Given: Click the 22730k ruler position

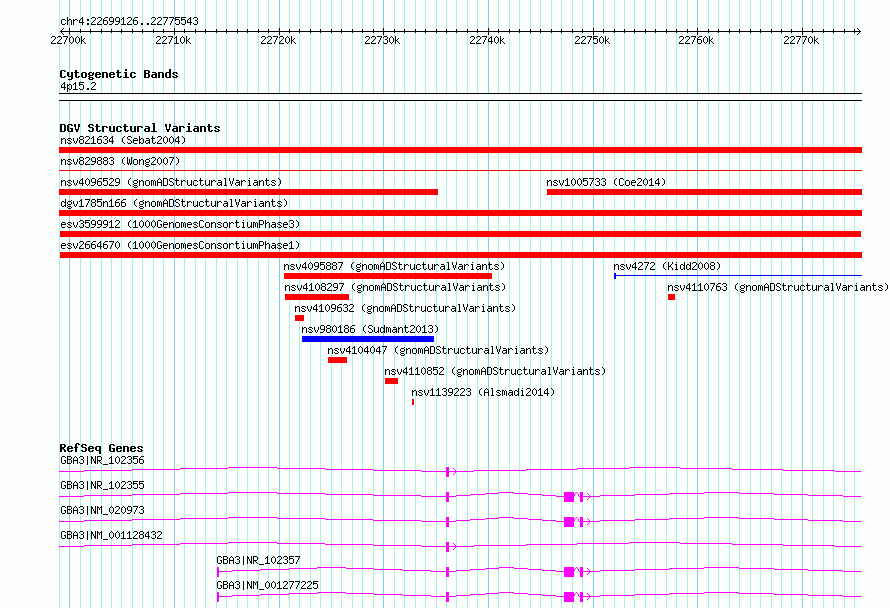Looking at the screenshot, I should click(382, 40).
